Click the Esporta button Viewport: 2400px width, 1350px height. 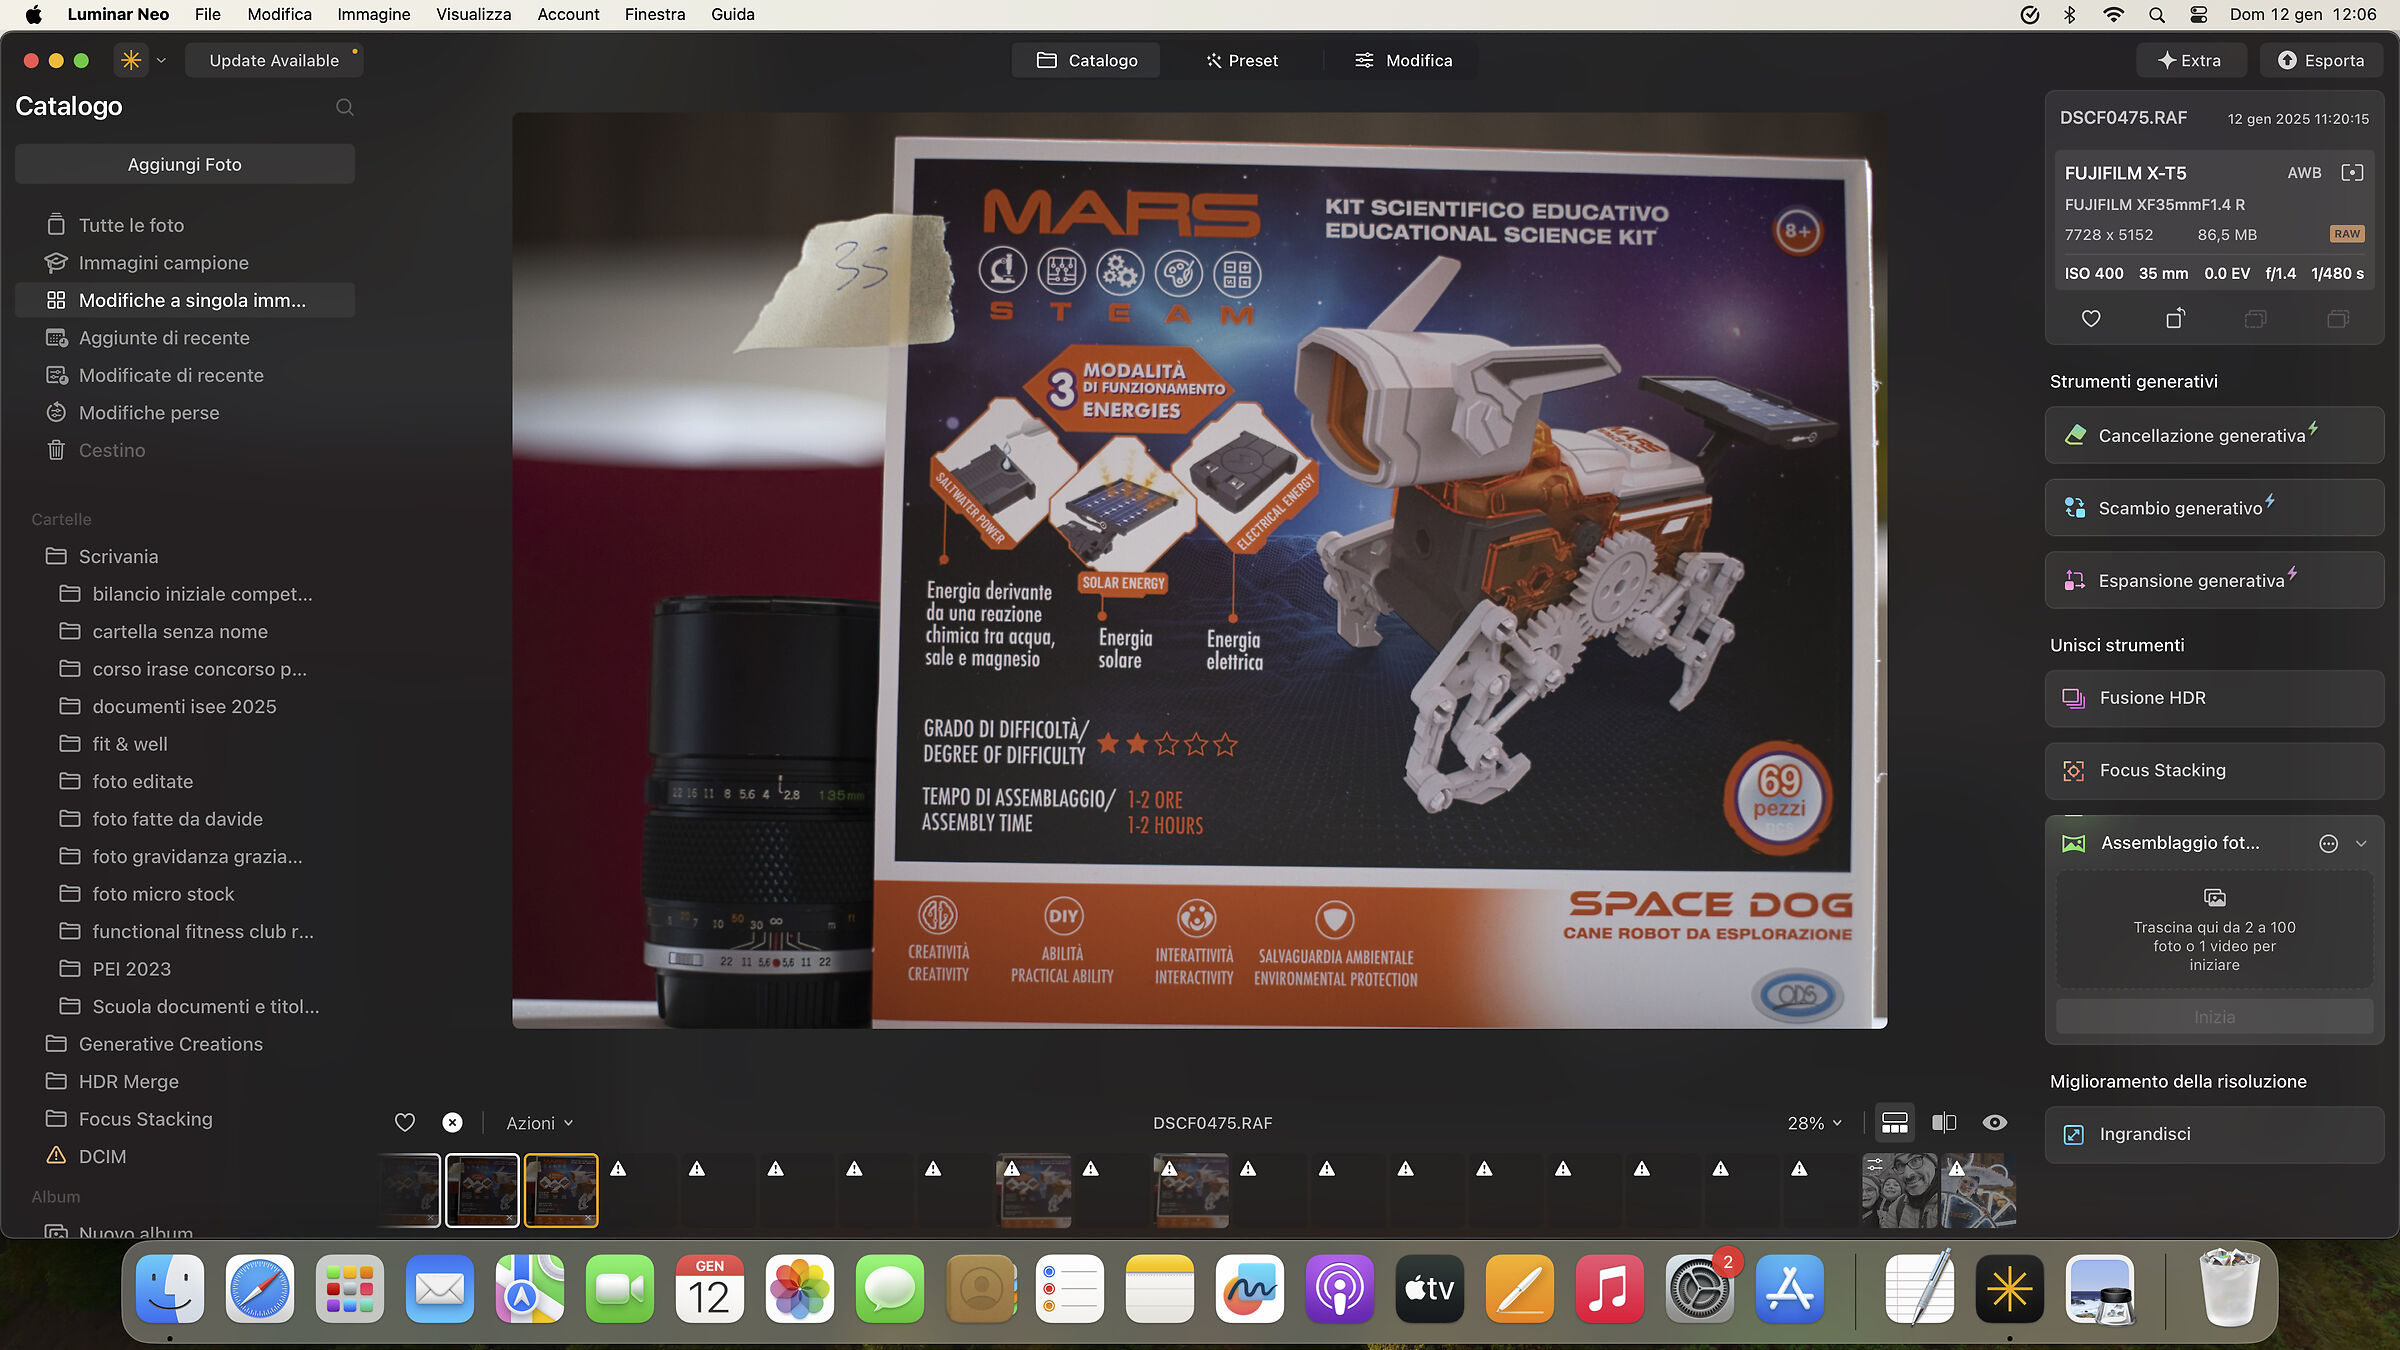(2321, 60)
